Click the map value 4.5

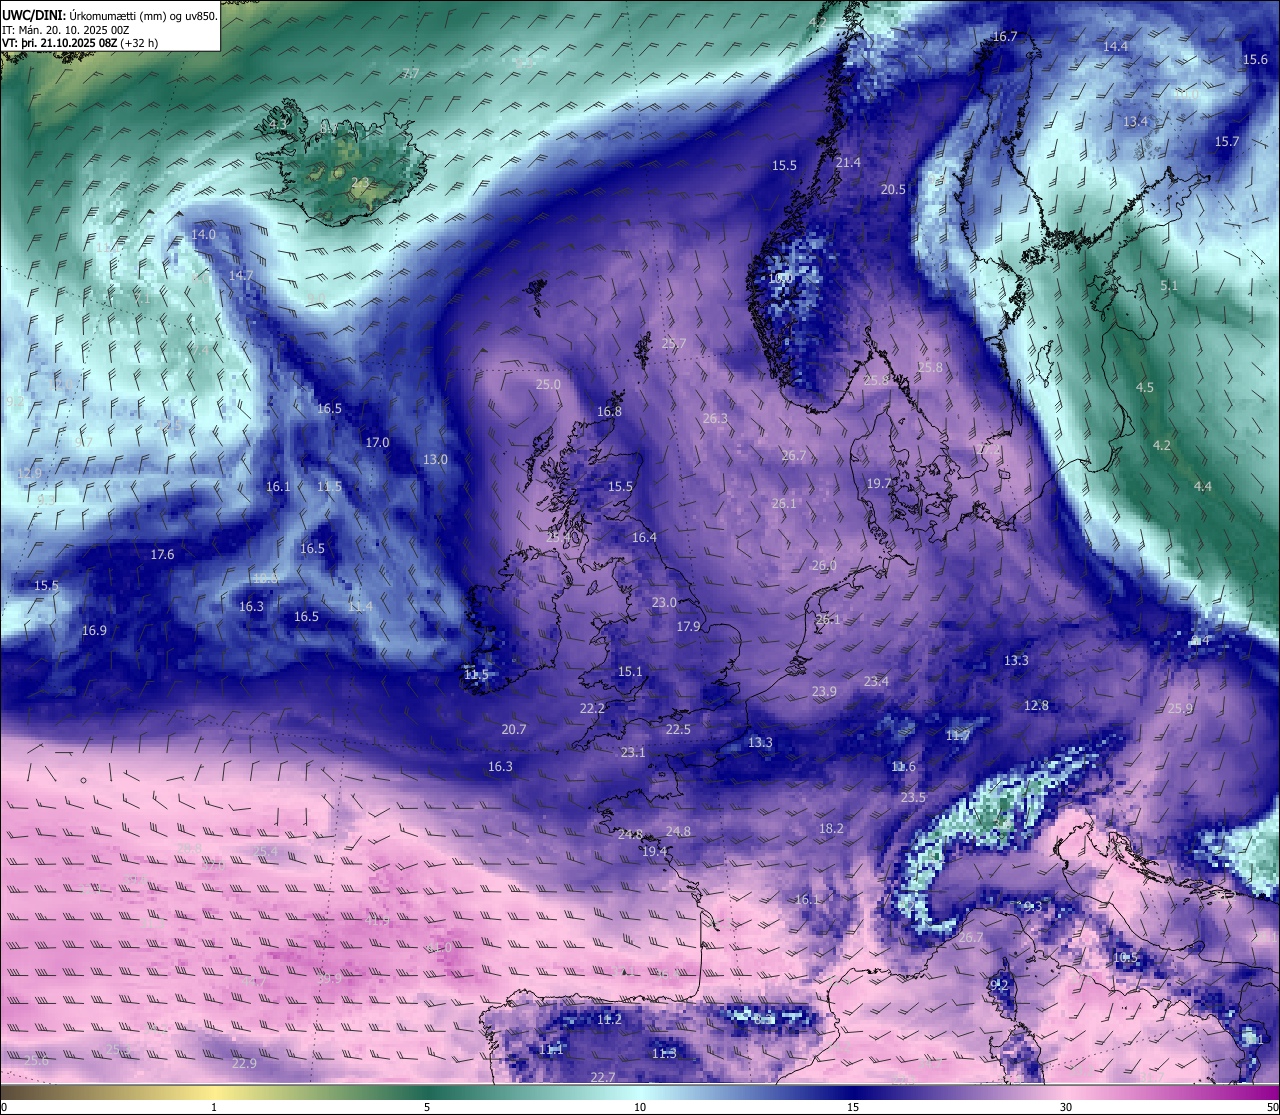(x=1145, y=388)
